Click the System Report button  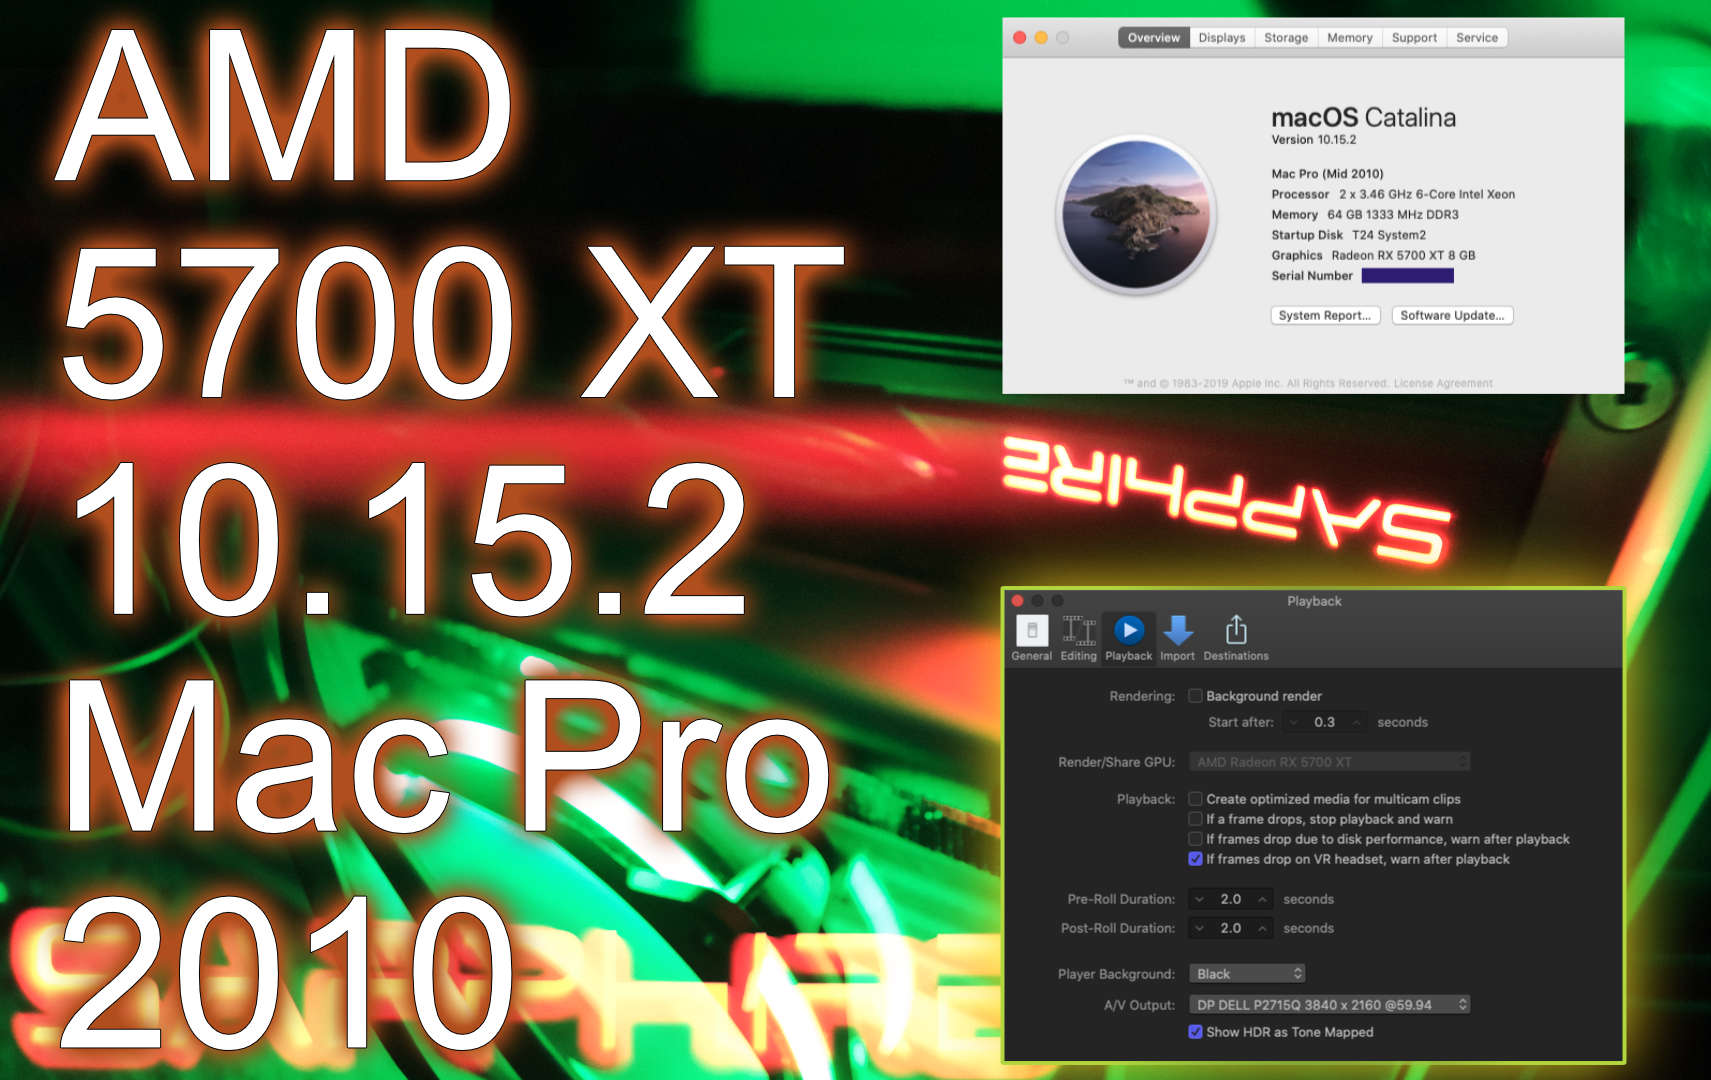coord(1325,315)
